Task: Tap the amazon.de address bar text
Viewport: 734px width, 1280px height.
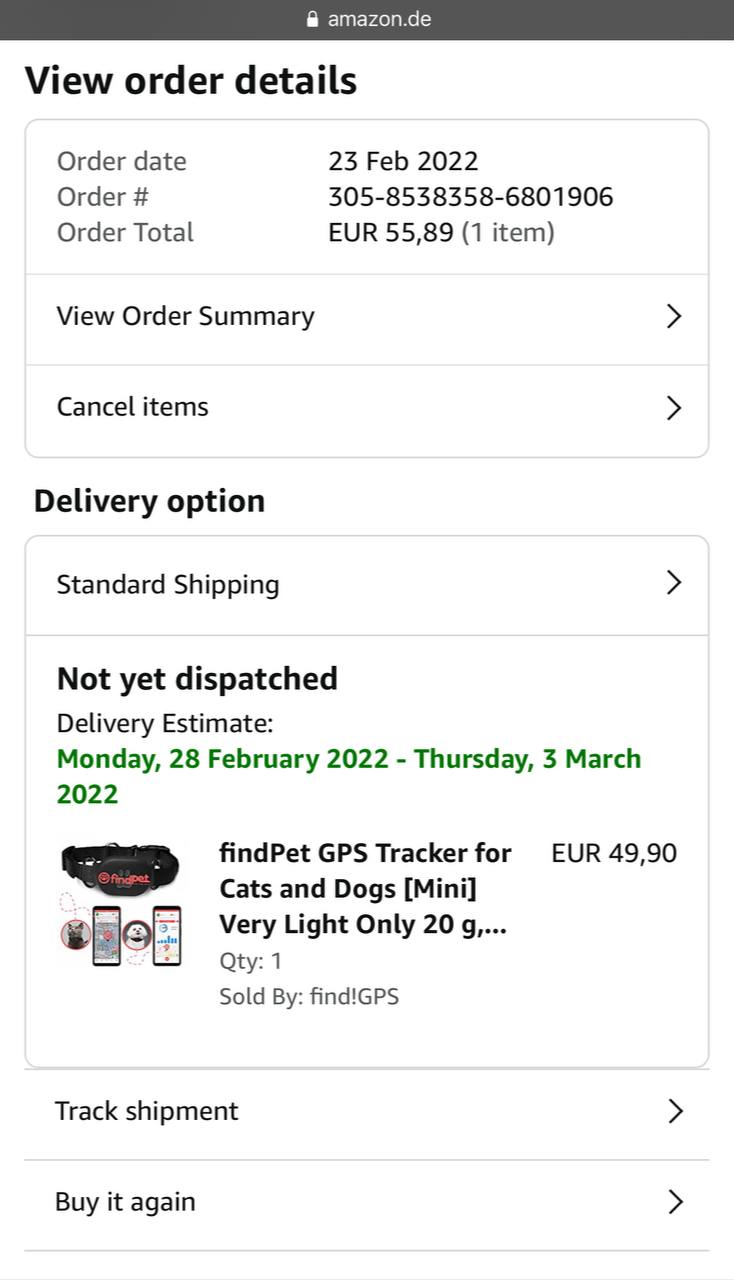Action: point(379,19)
